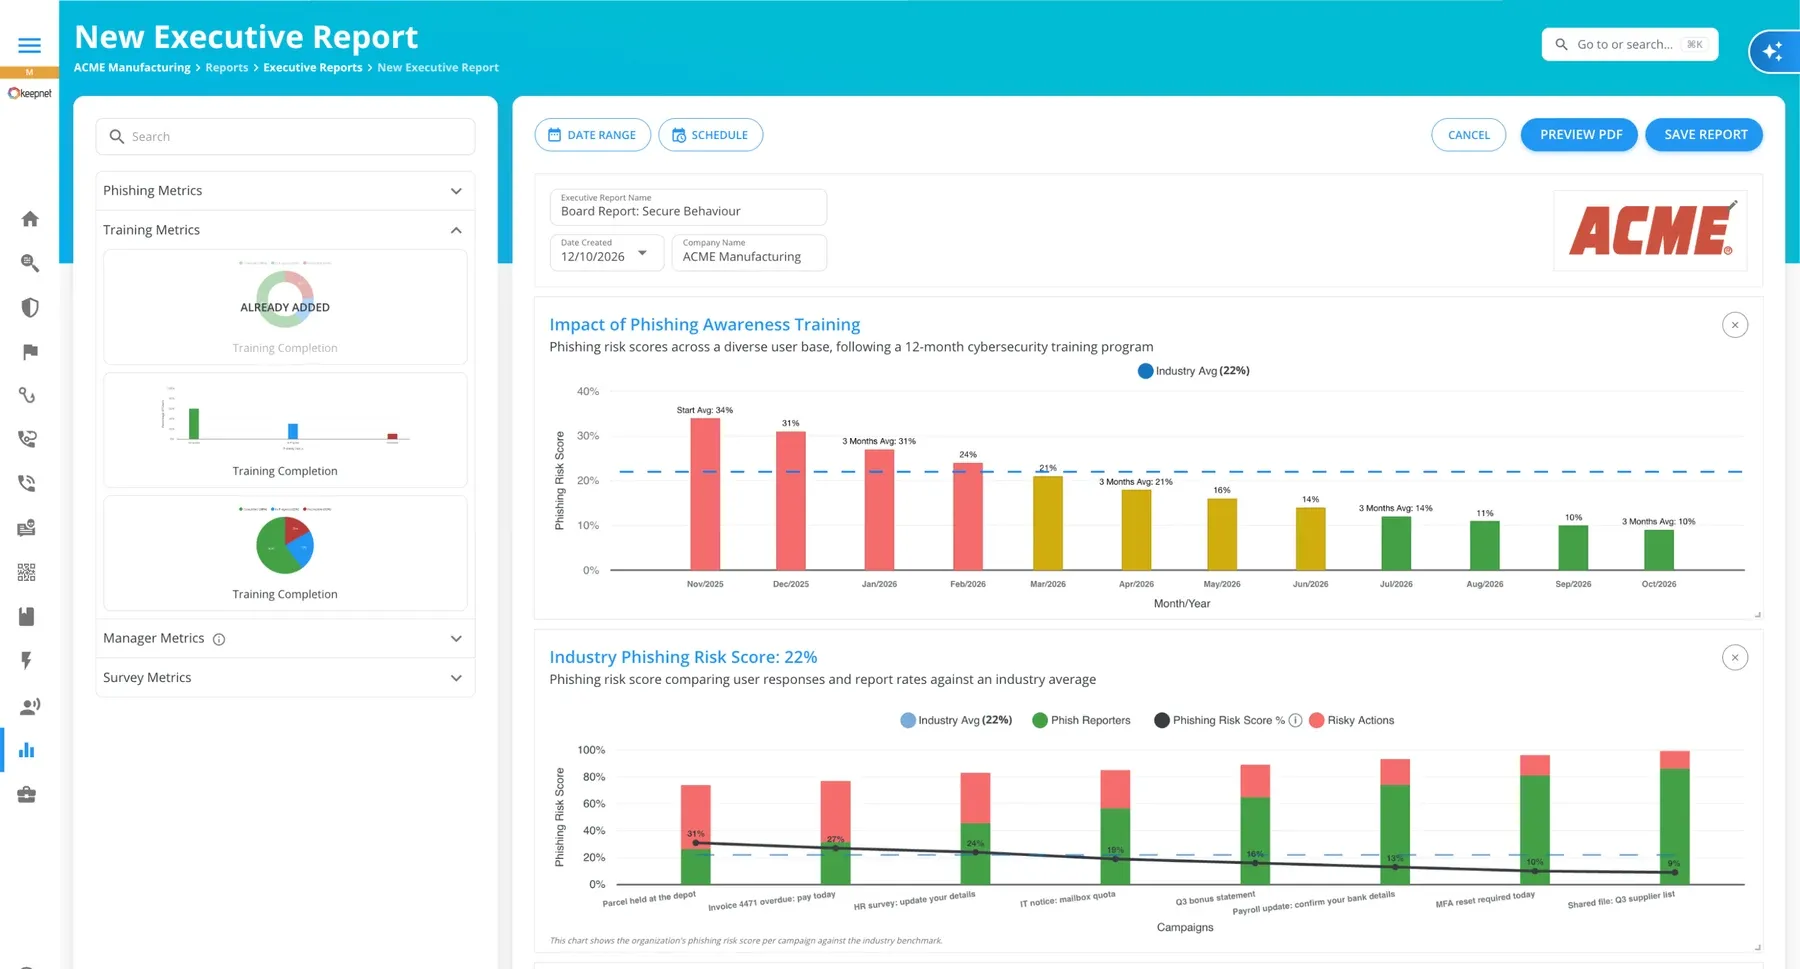
Task: Open the AI sparkle assistant button
Action: click(x=1773, y=51)
